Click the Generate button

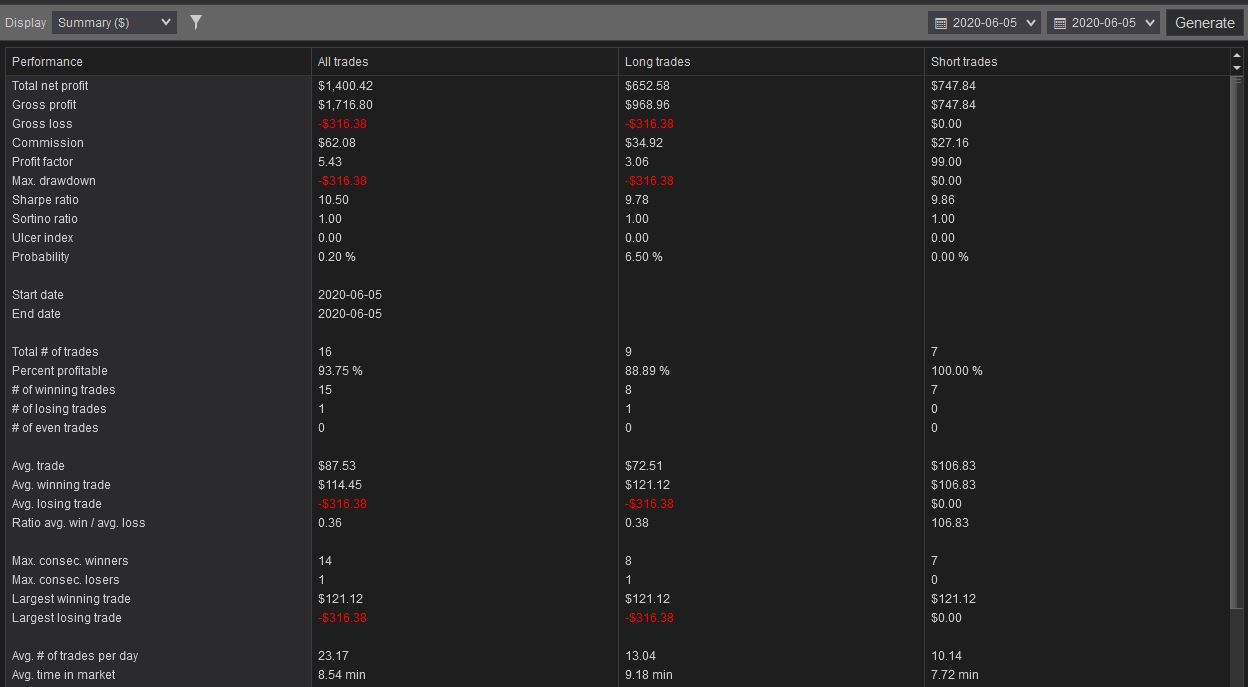(x=1204, y=22)
